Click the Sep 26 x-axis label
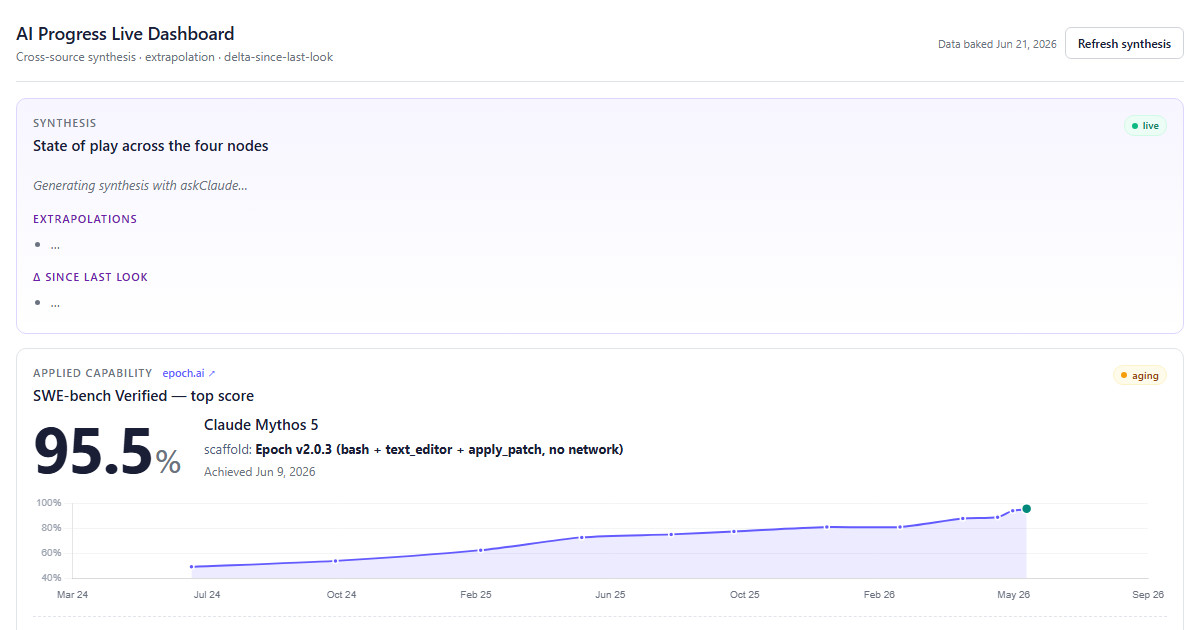The width and height of the screenshot is (1200, 630). click(1148, 595)
